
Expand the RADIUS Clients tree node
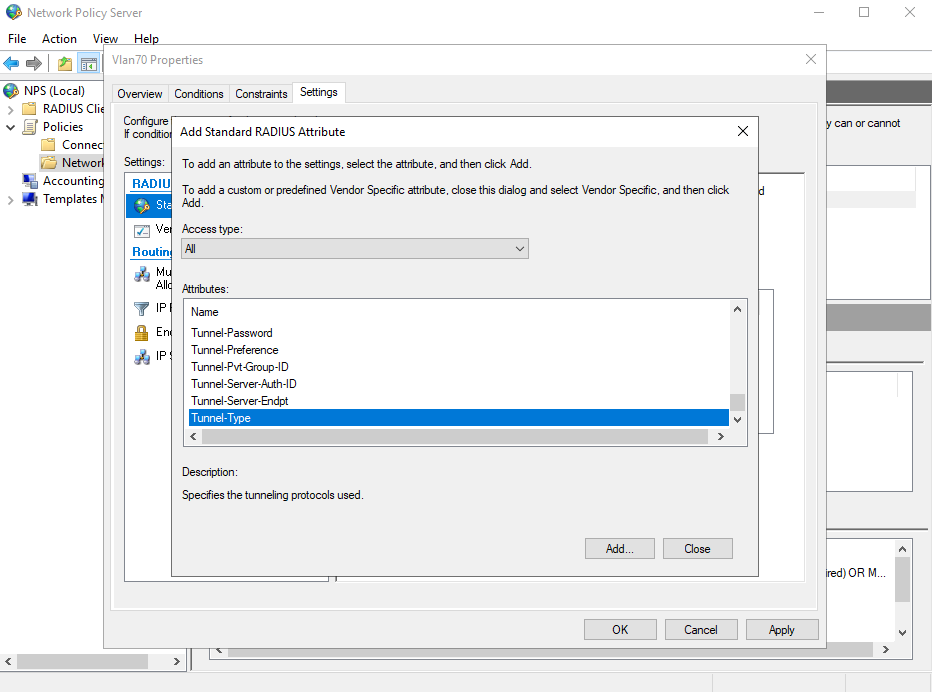coord(10,109)
